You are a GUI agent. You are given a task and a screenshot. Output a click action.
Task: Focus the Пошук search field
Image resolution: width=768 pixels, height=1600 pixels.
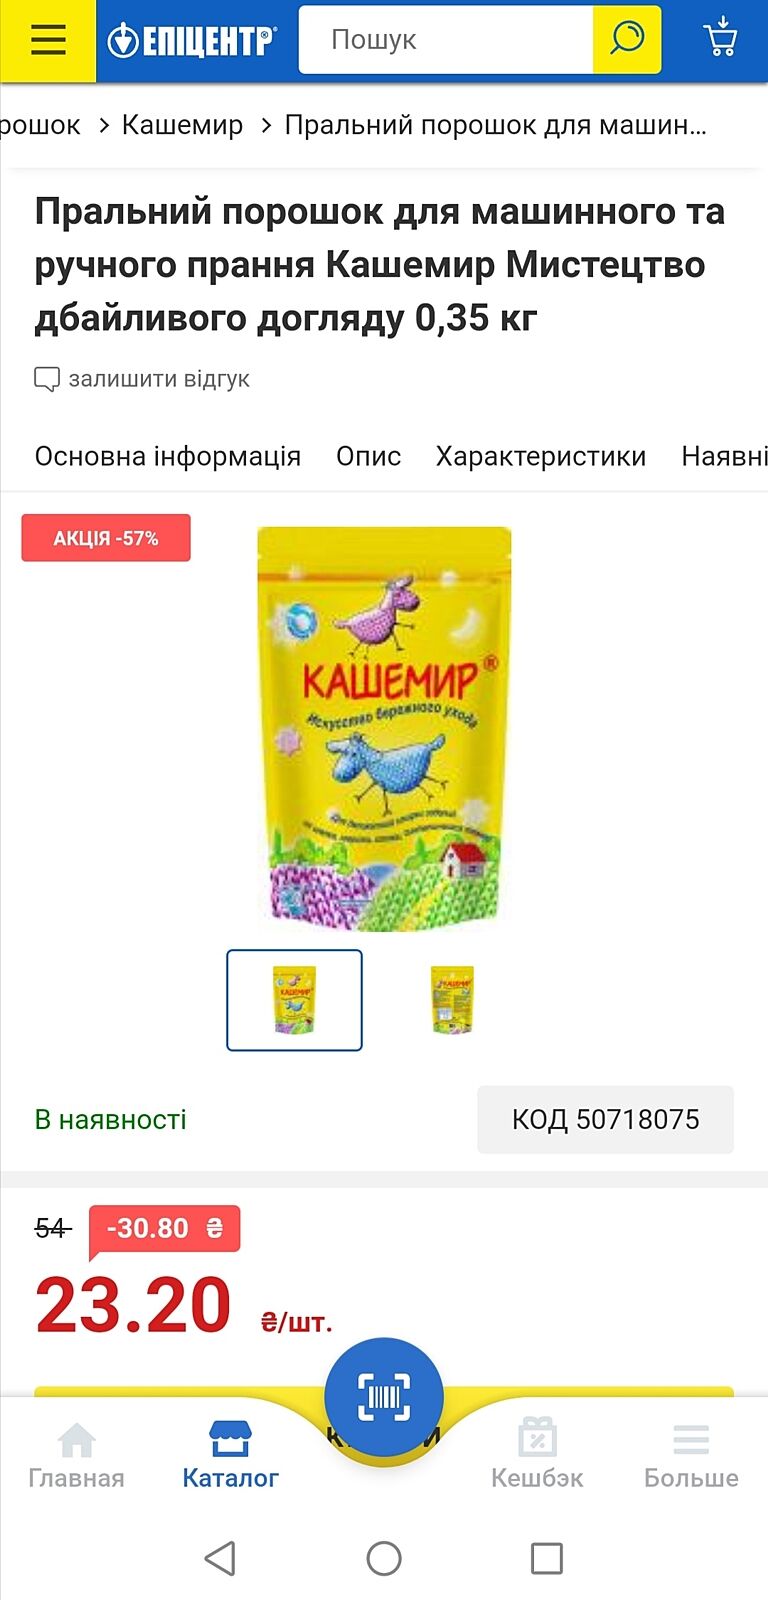(446, 40)
